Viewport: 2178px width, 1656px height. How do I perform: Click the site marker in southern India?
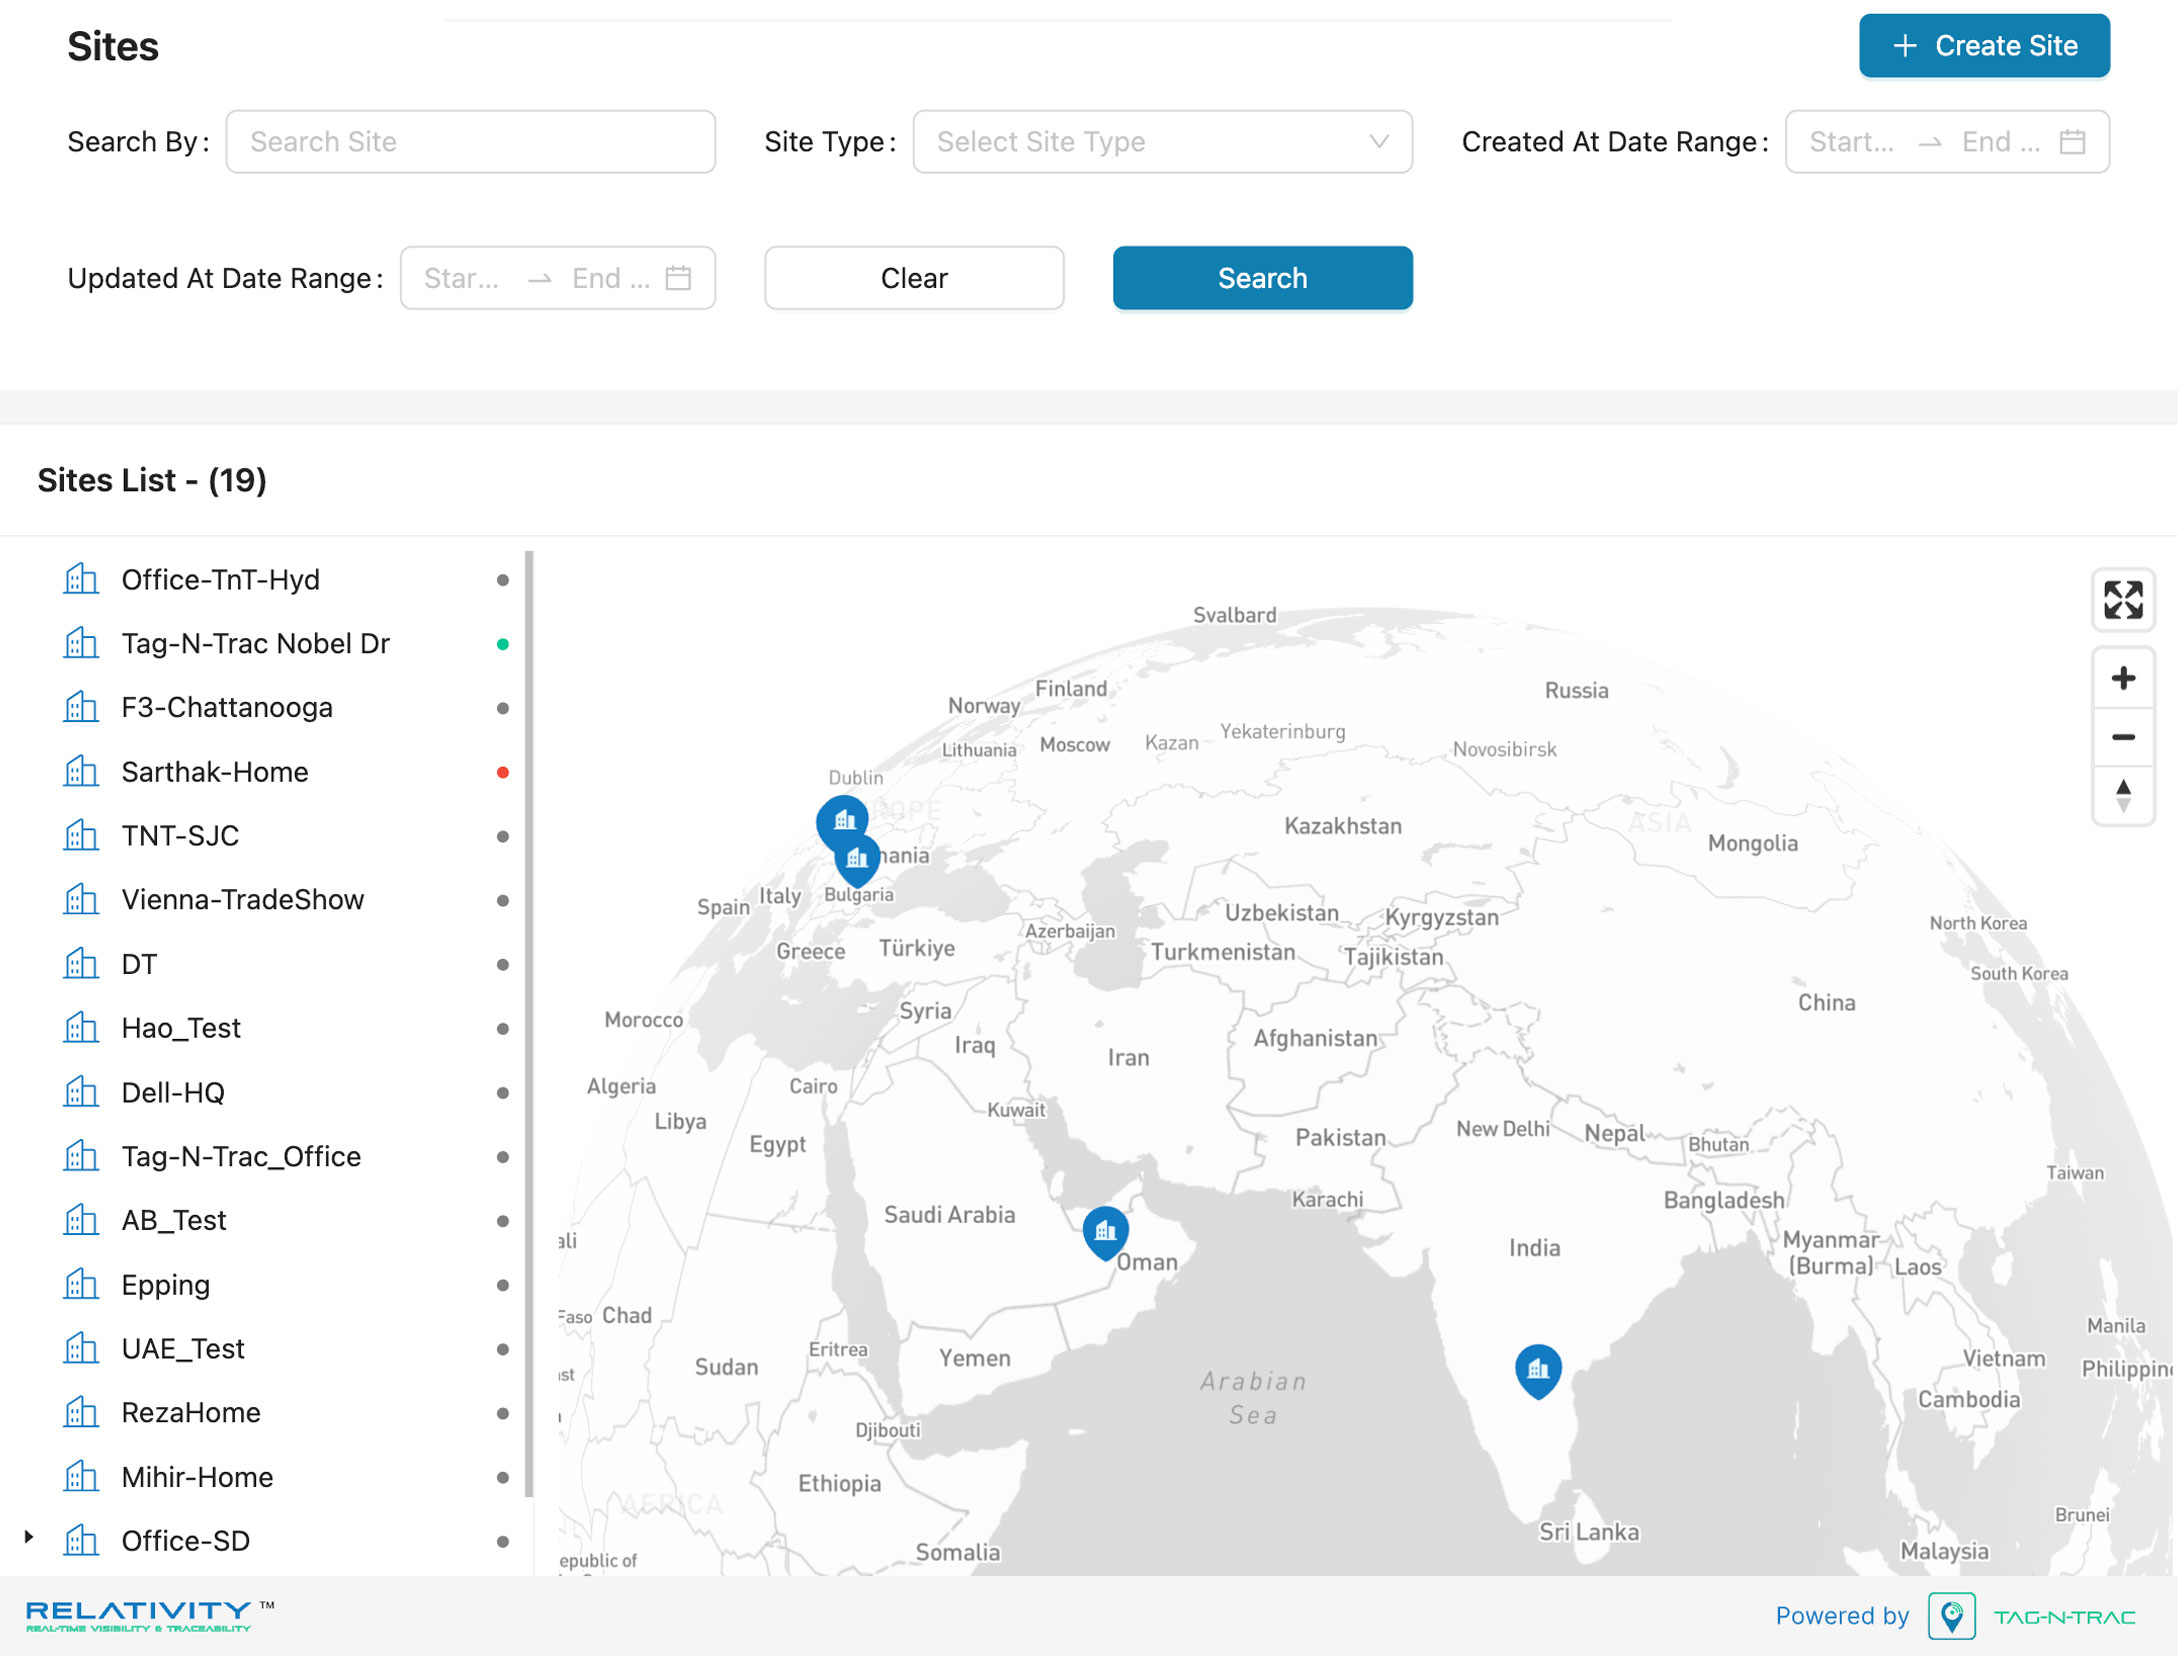click(1538, 1371)
